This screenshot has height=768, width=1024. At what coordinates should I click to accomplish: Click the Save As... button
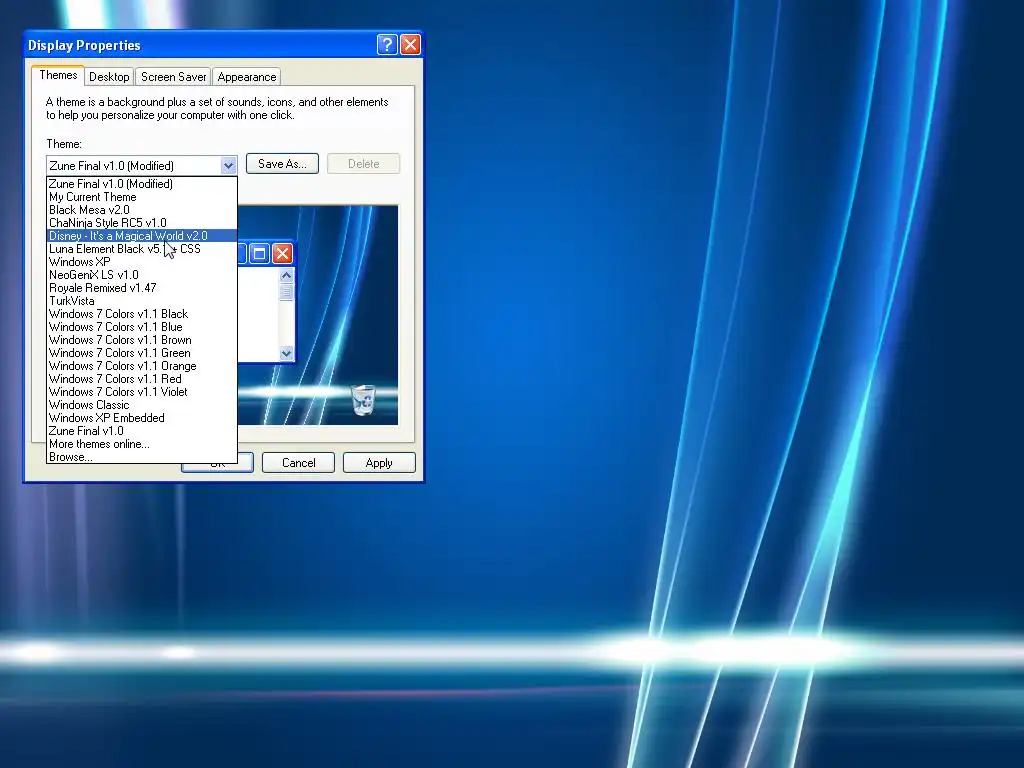tap(282, 164)
